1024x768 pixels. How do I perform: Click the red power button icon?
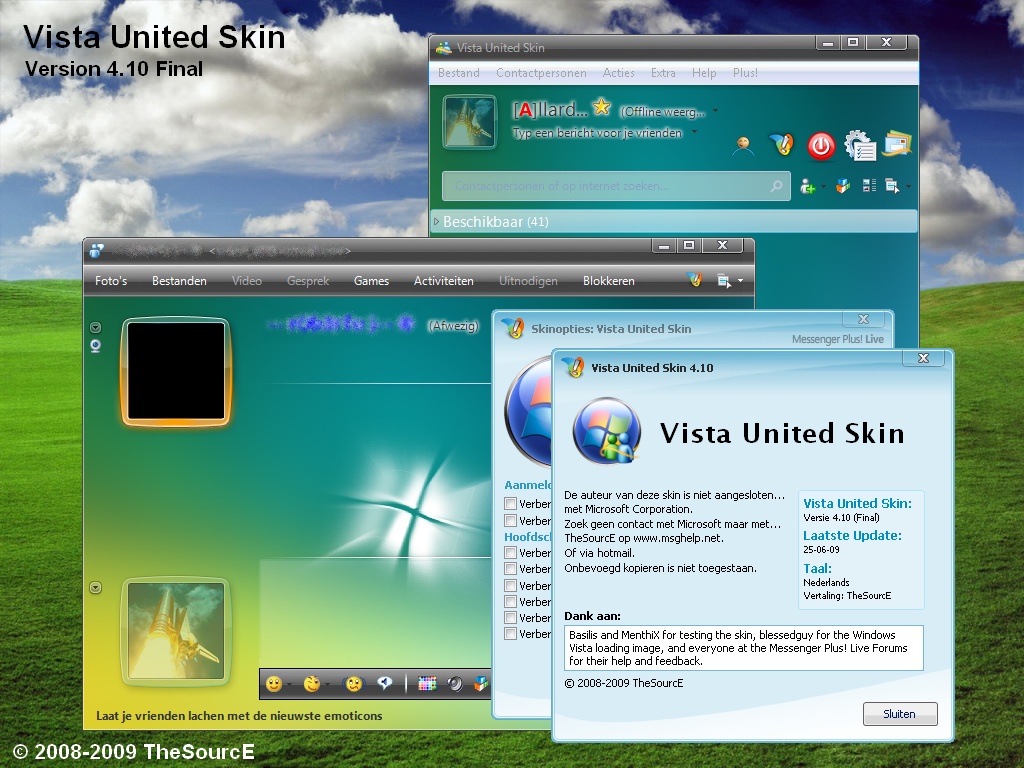(821, 146)
